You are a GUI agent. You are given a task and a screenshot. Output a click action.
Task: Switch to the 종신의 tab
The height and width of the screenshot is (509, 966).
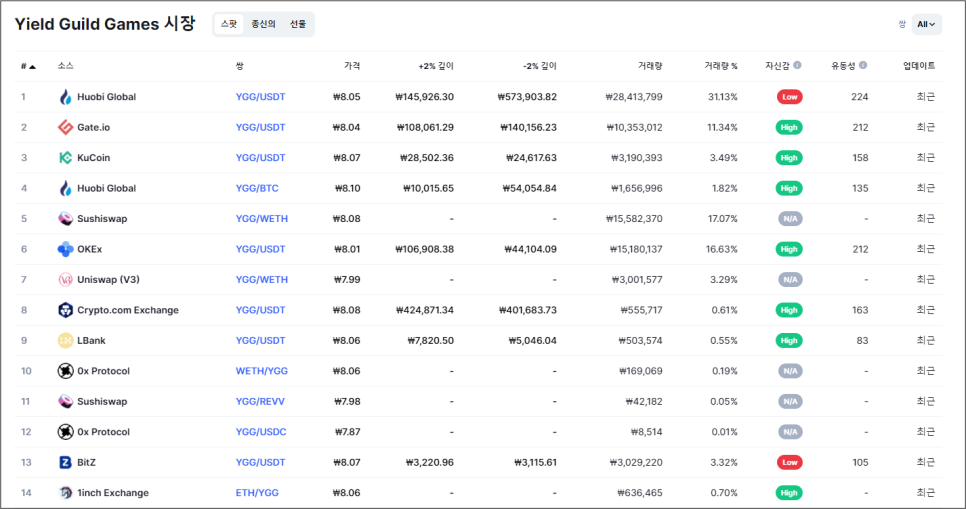[x=263, y=24]
